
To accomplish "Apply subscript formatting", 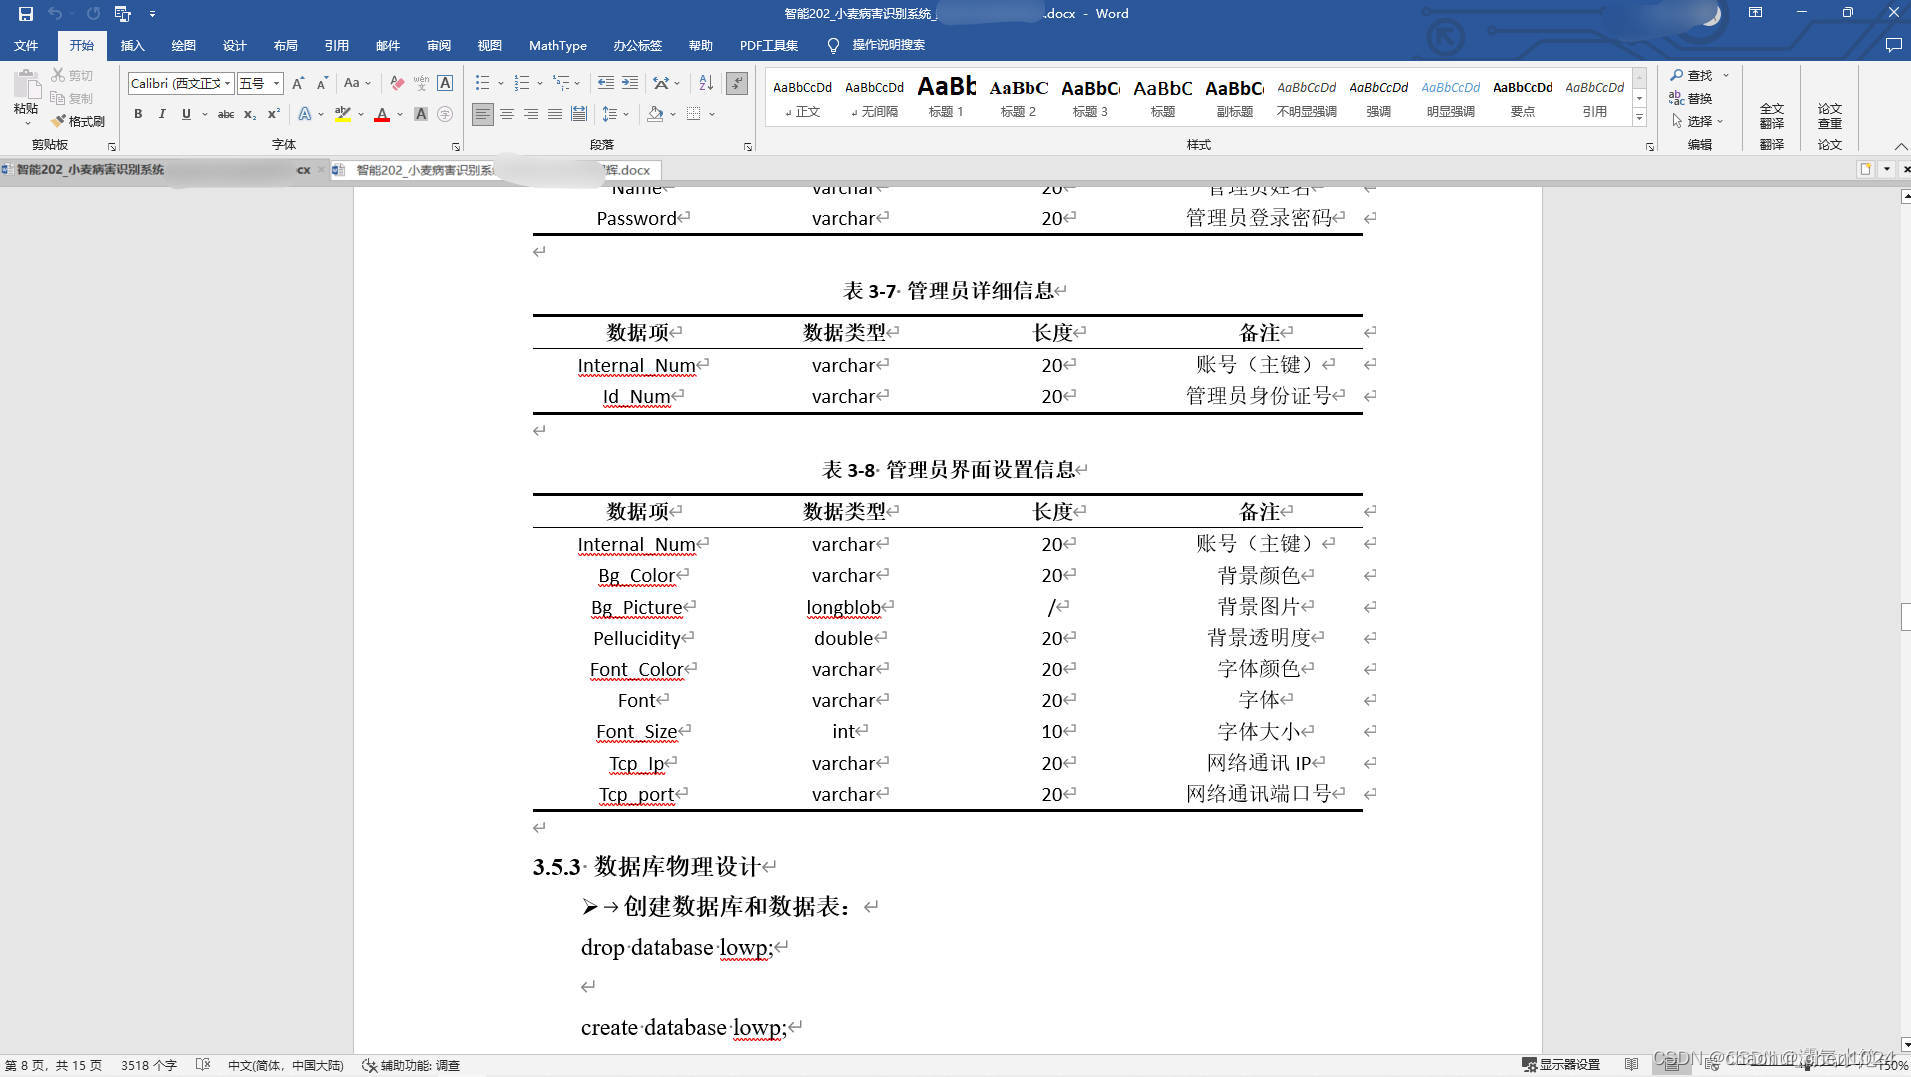I will (250, 114).
